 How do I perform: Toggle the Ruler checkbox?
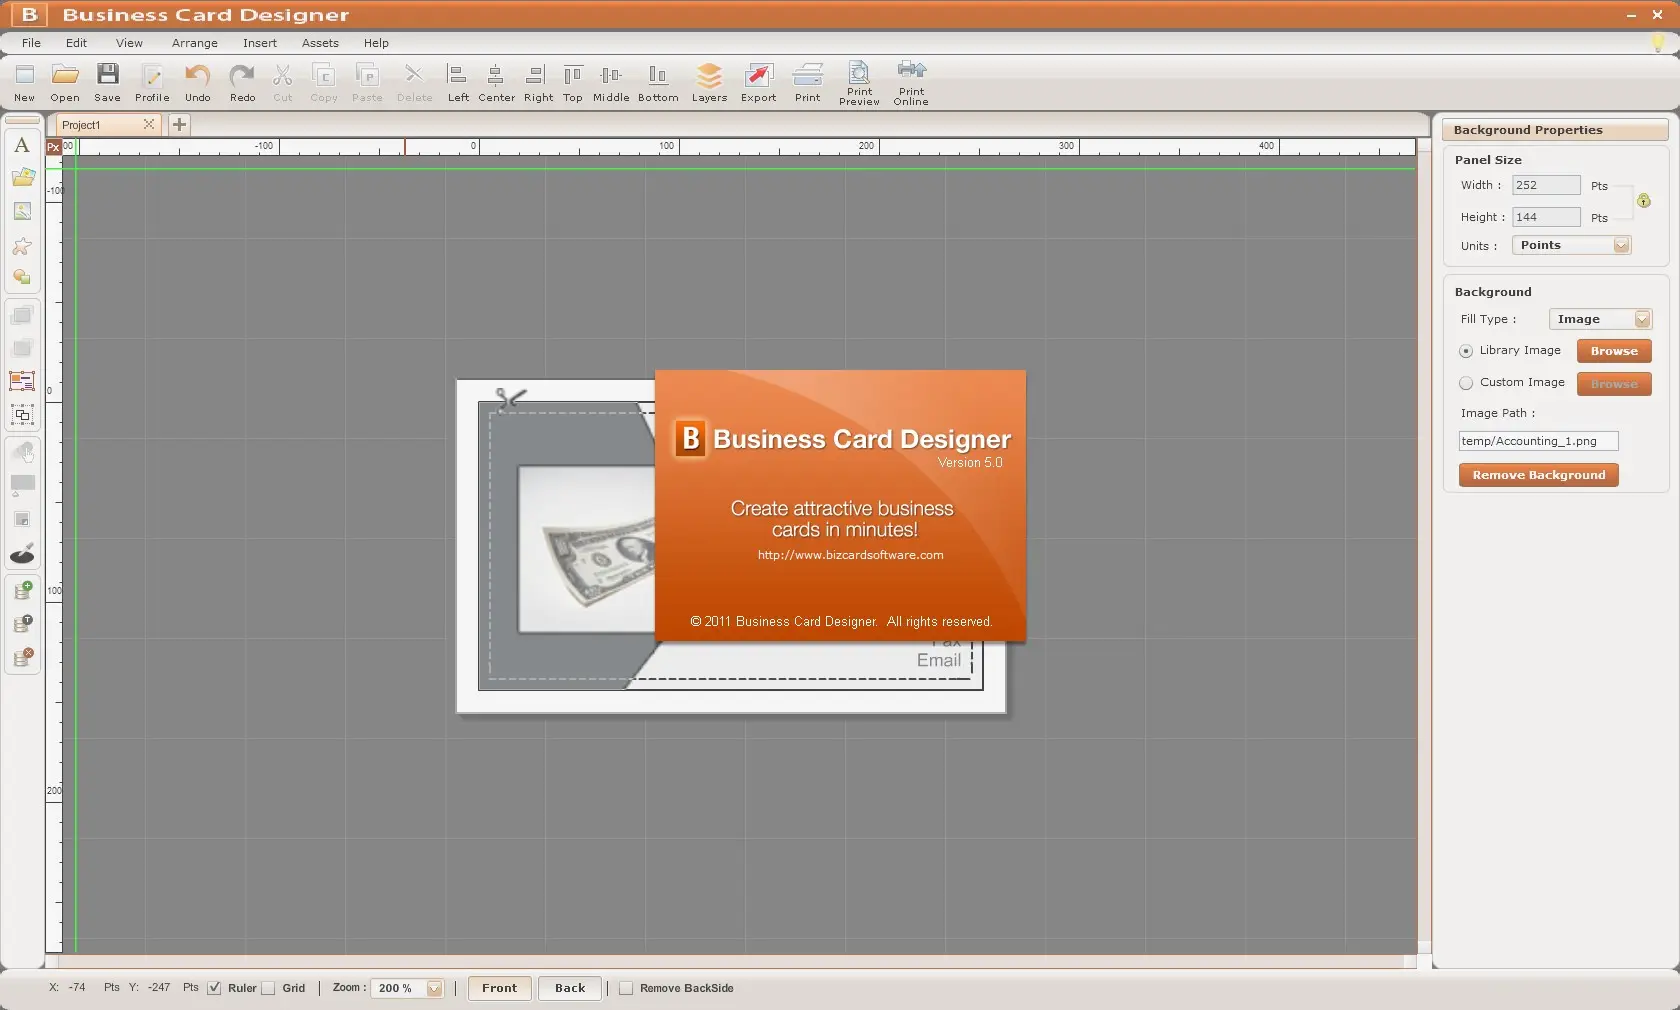214,988
